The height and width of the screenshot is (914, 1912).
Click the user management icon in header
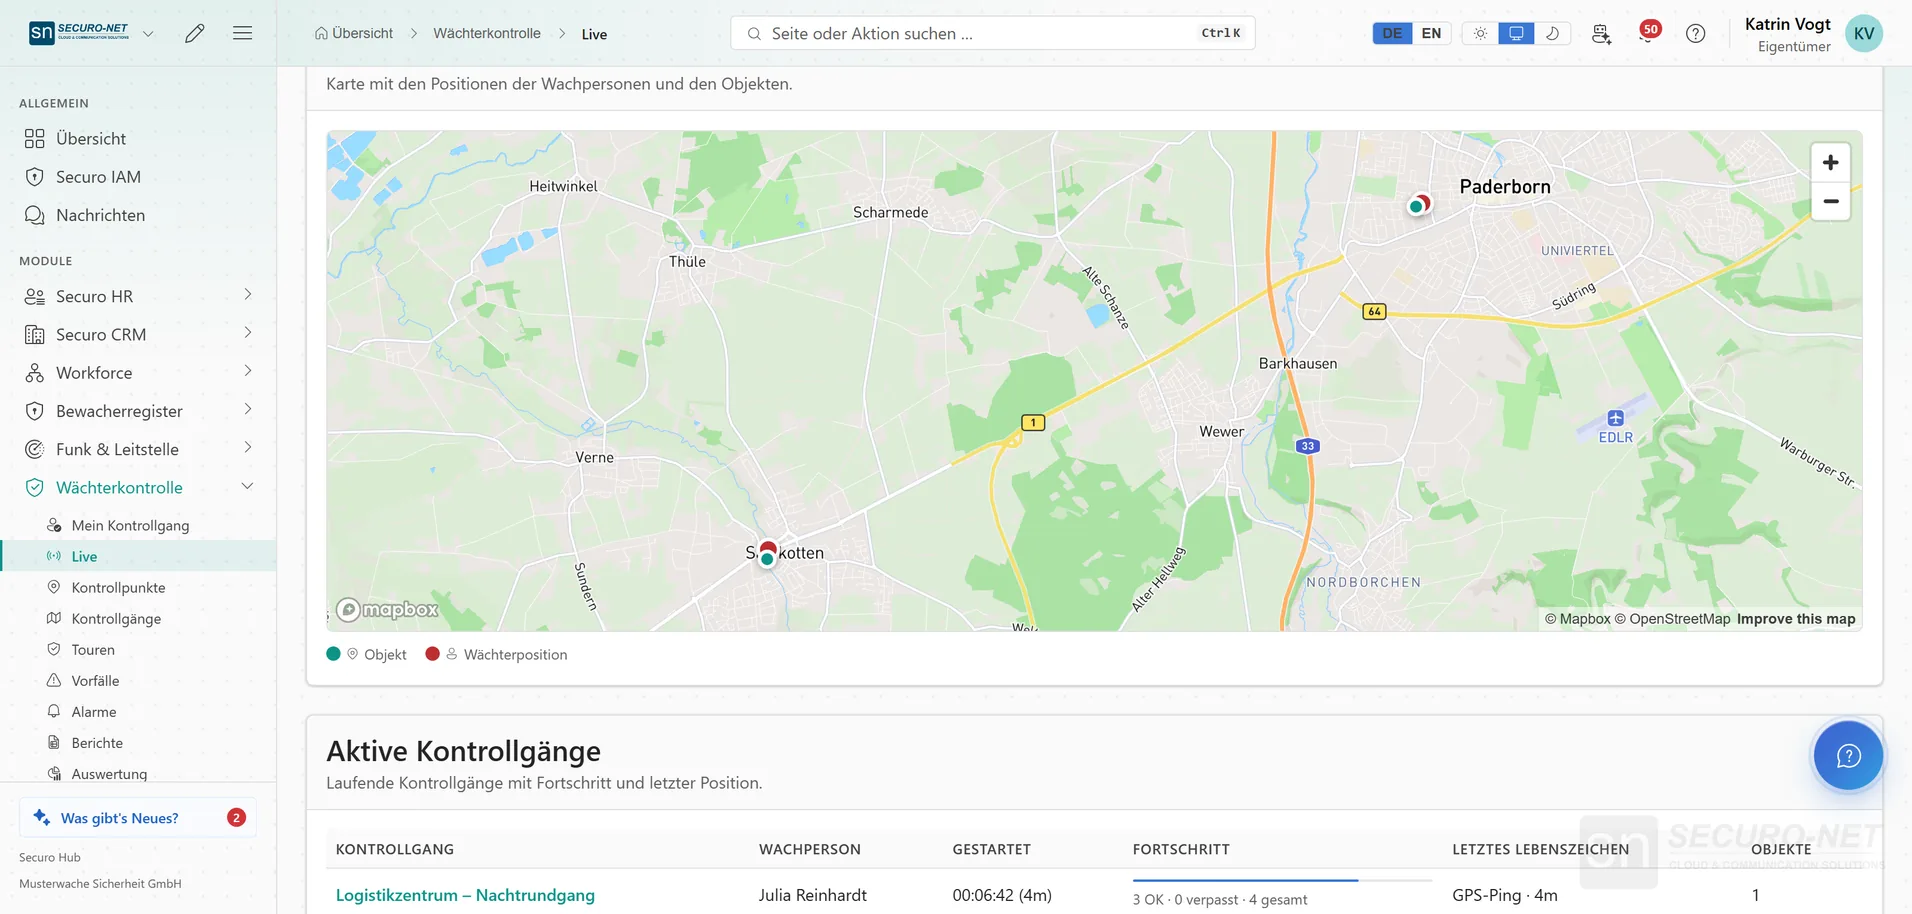pyautogui.click(x=1601, y=33)
